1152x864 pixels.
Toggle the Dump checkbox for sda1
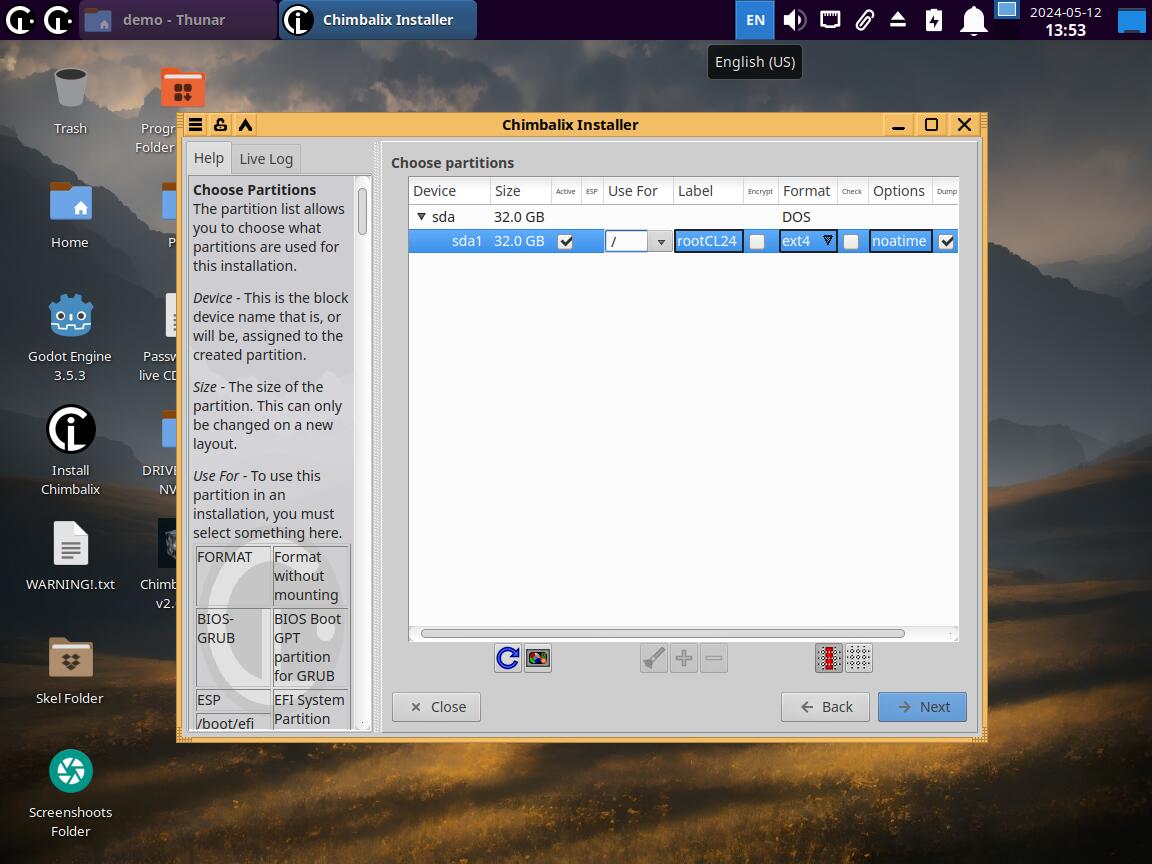(x=946, y=241)
